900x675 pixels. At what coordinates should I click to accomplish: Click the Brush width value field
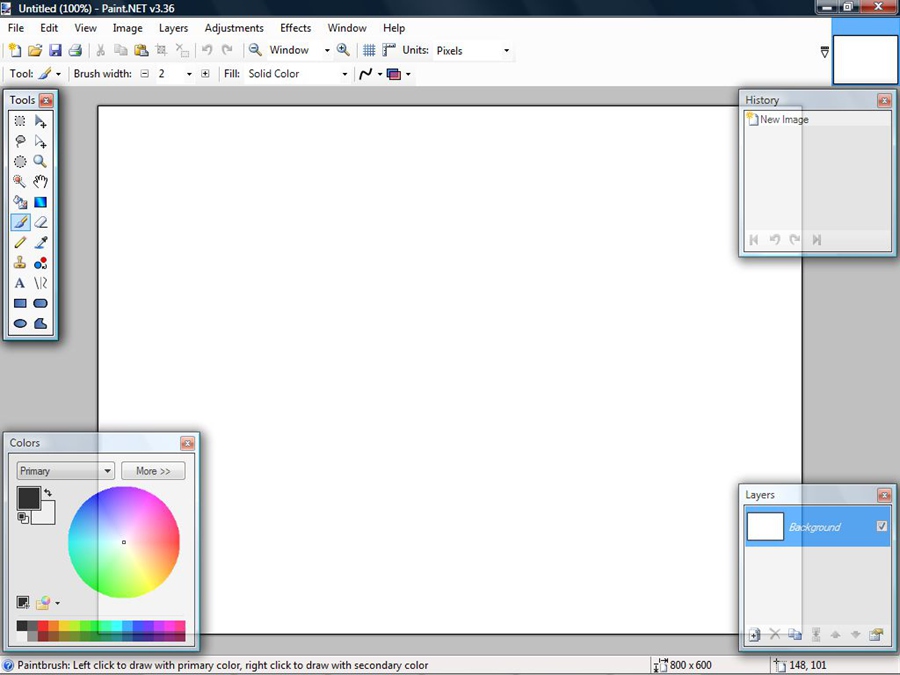pos(169,73)
